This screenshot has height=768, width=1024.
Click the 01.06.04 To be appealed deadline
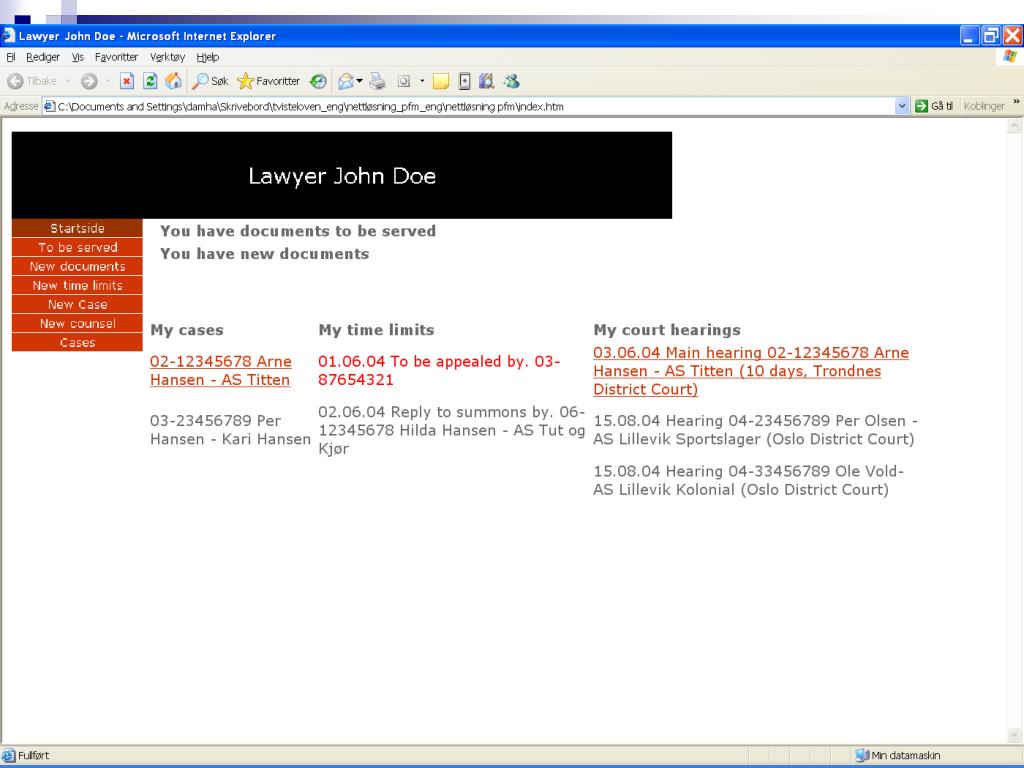click(439, 370)
